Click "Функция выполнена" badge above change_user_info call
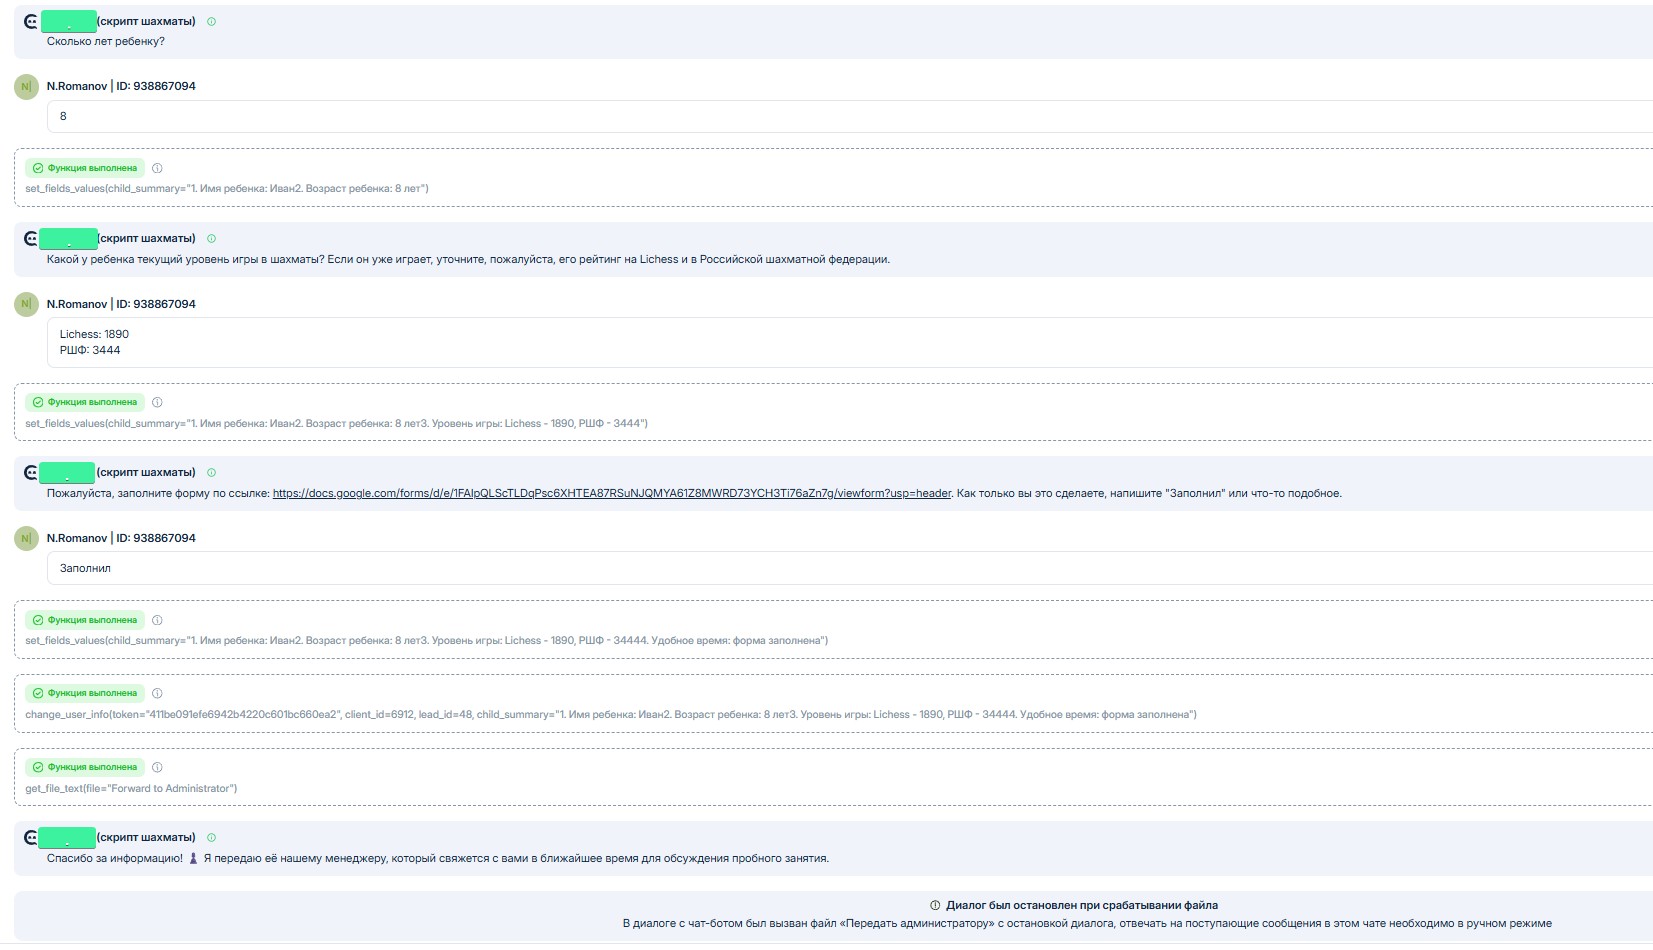Image resolution: width=1653 pixels, height=950 pixels. (x=85, y=693)
